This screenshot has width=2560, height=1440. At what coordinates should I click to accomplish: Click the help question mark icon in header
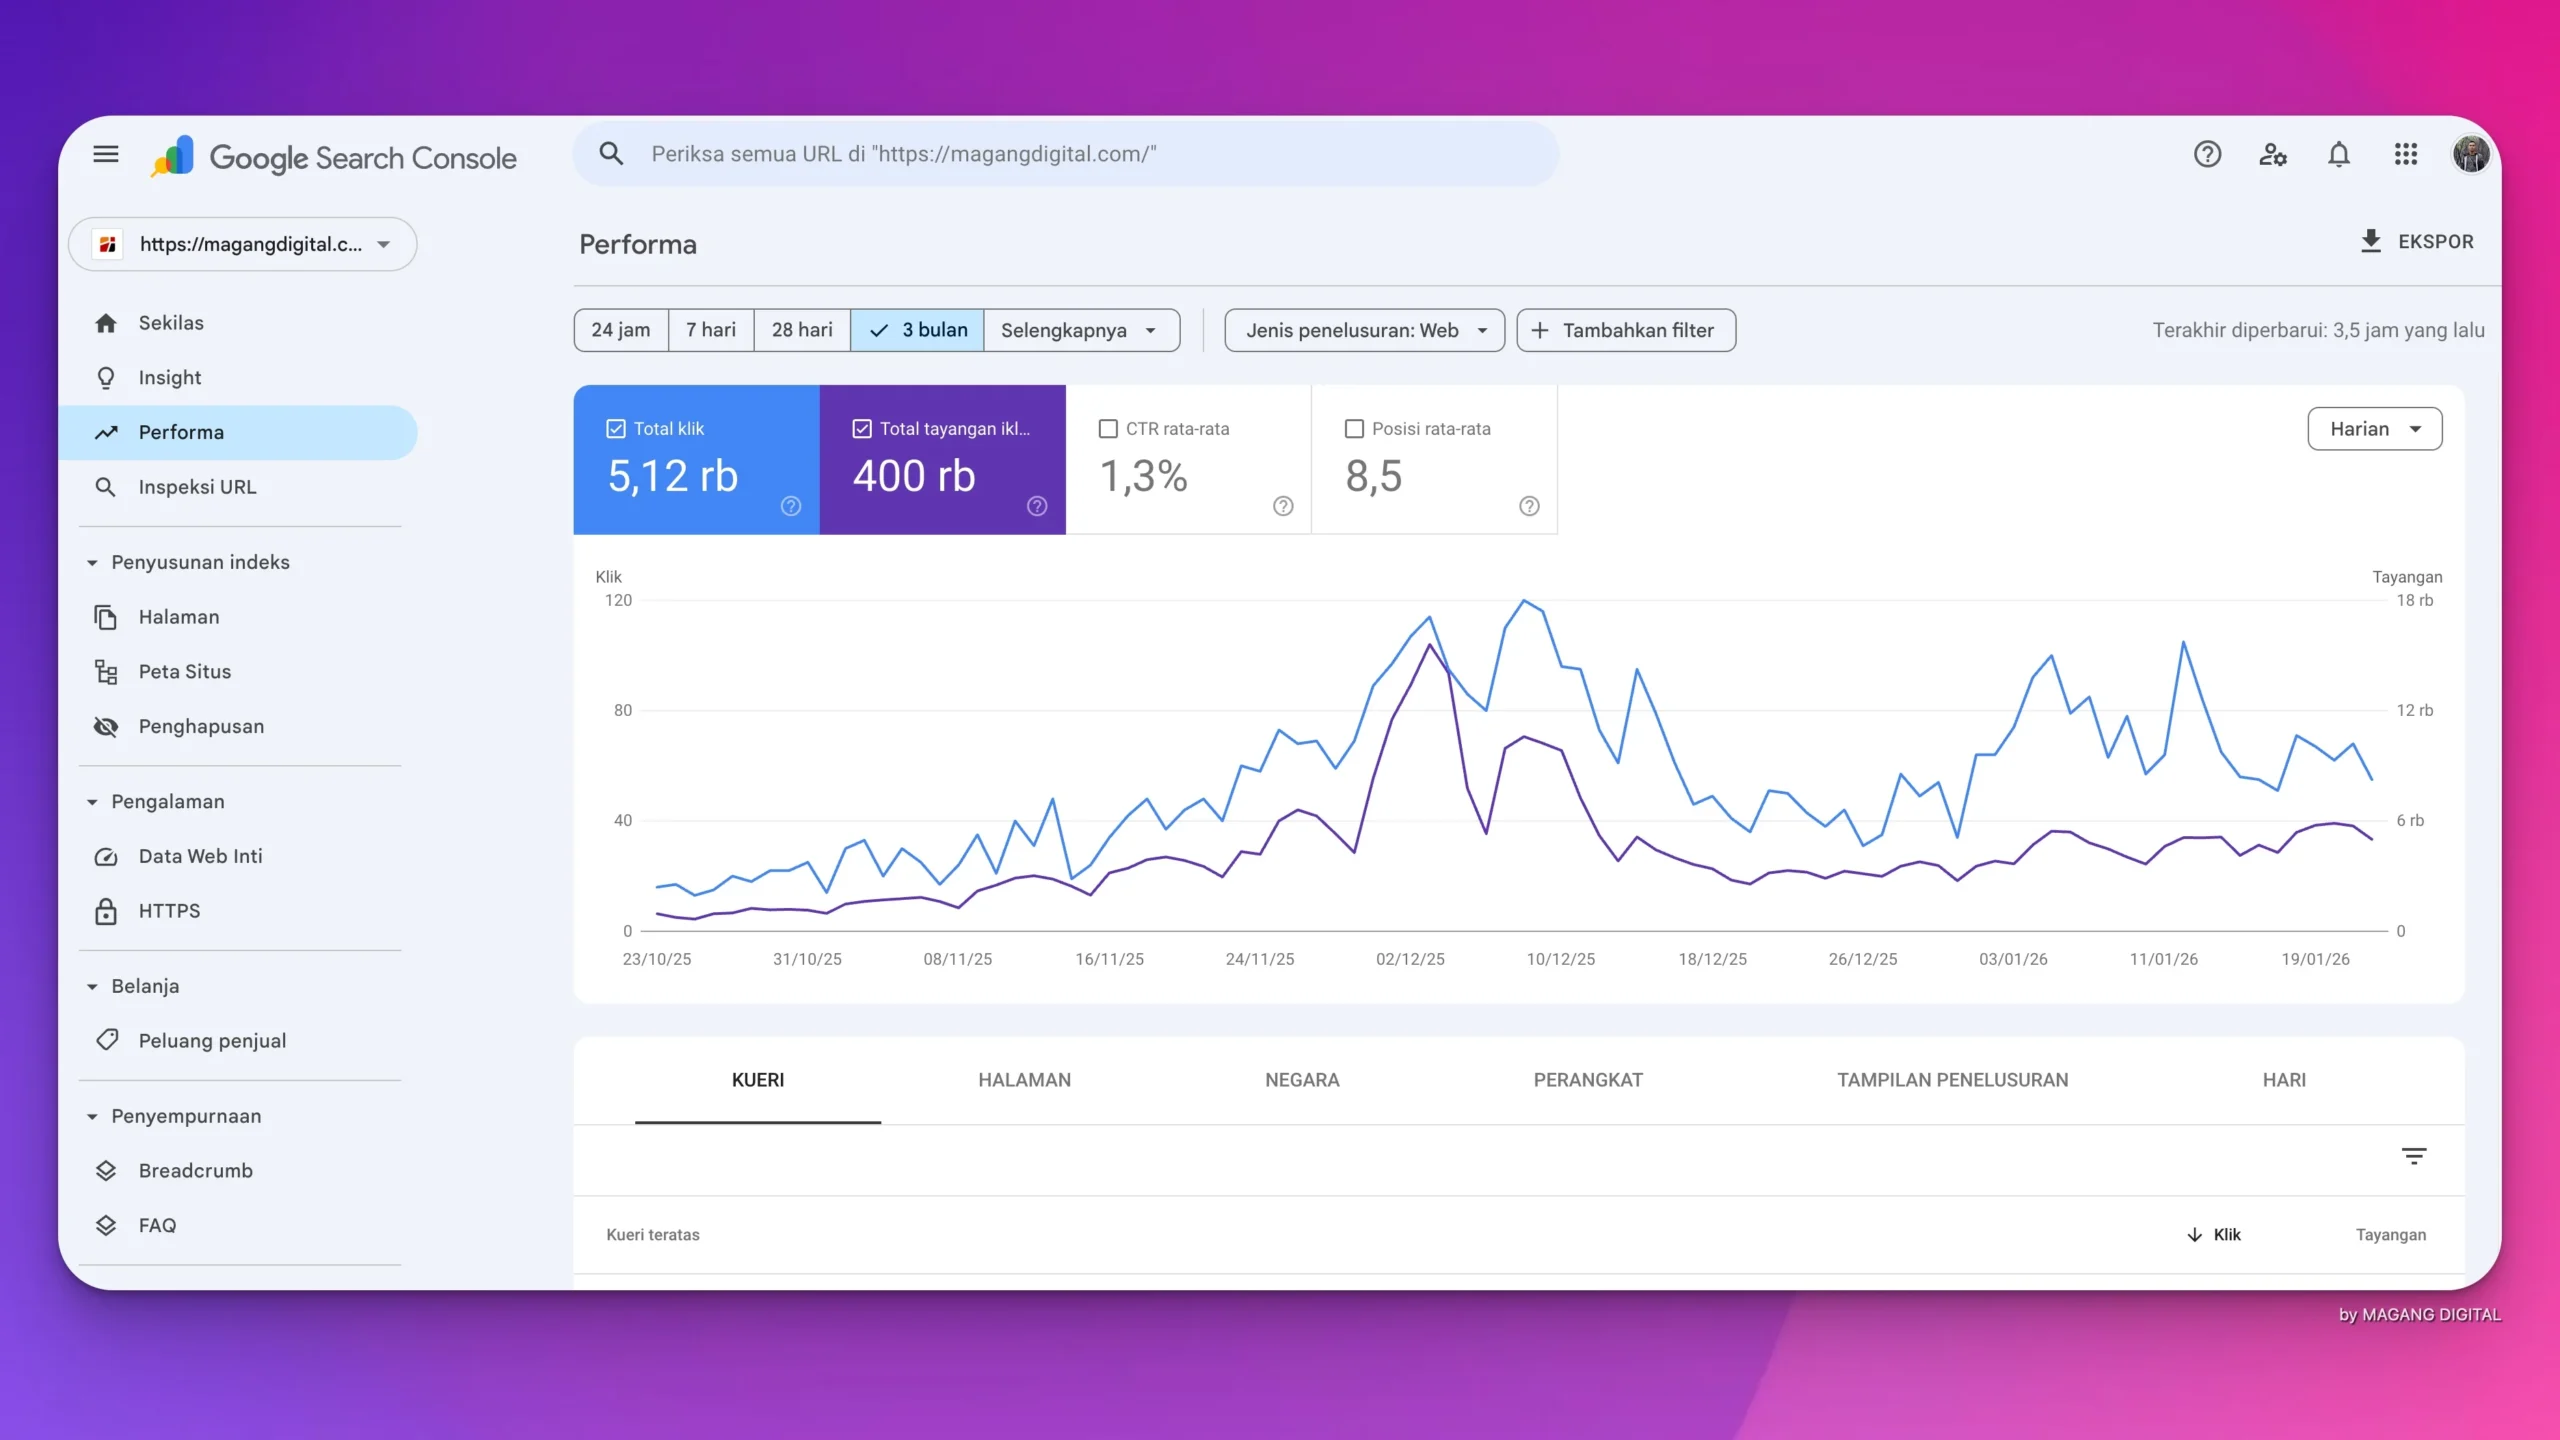pos(2207,154)
